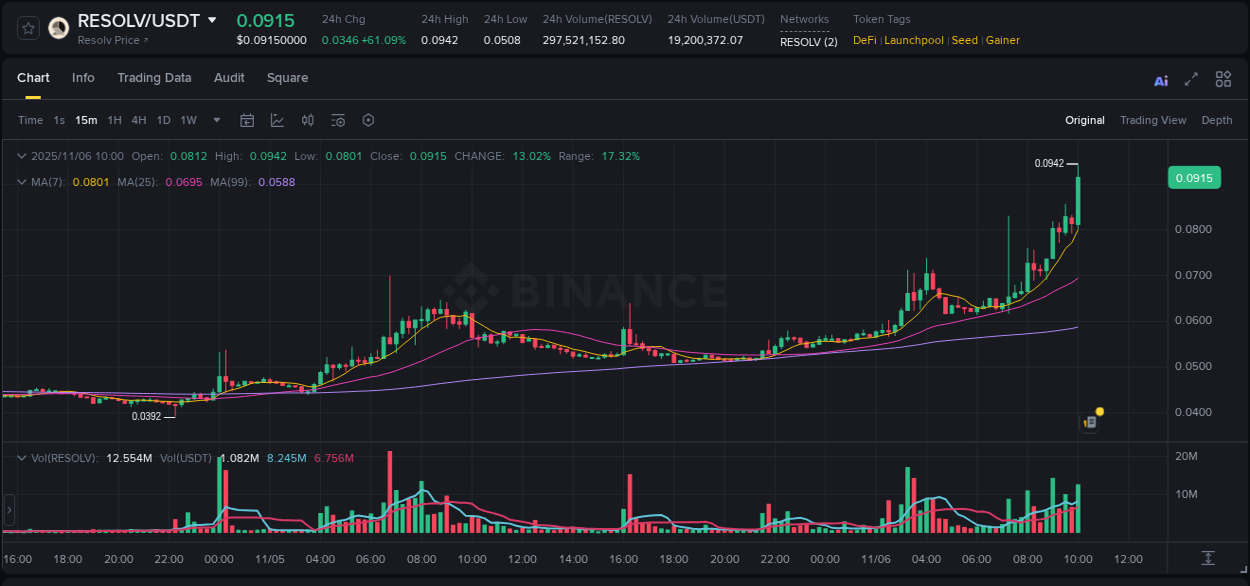1250x586 pixels.
Task: Click the RESOLV token logo thumbnail
Action: click(58, 28)
